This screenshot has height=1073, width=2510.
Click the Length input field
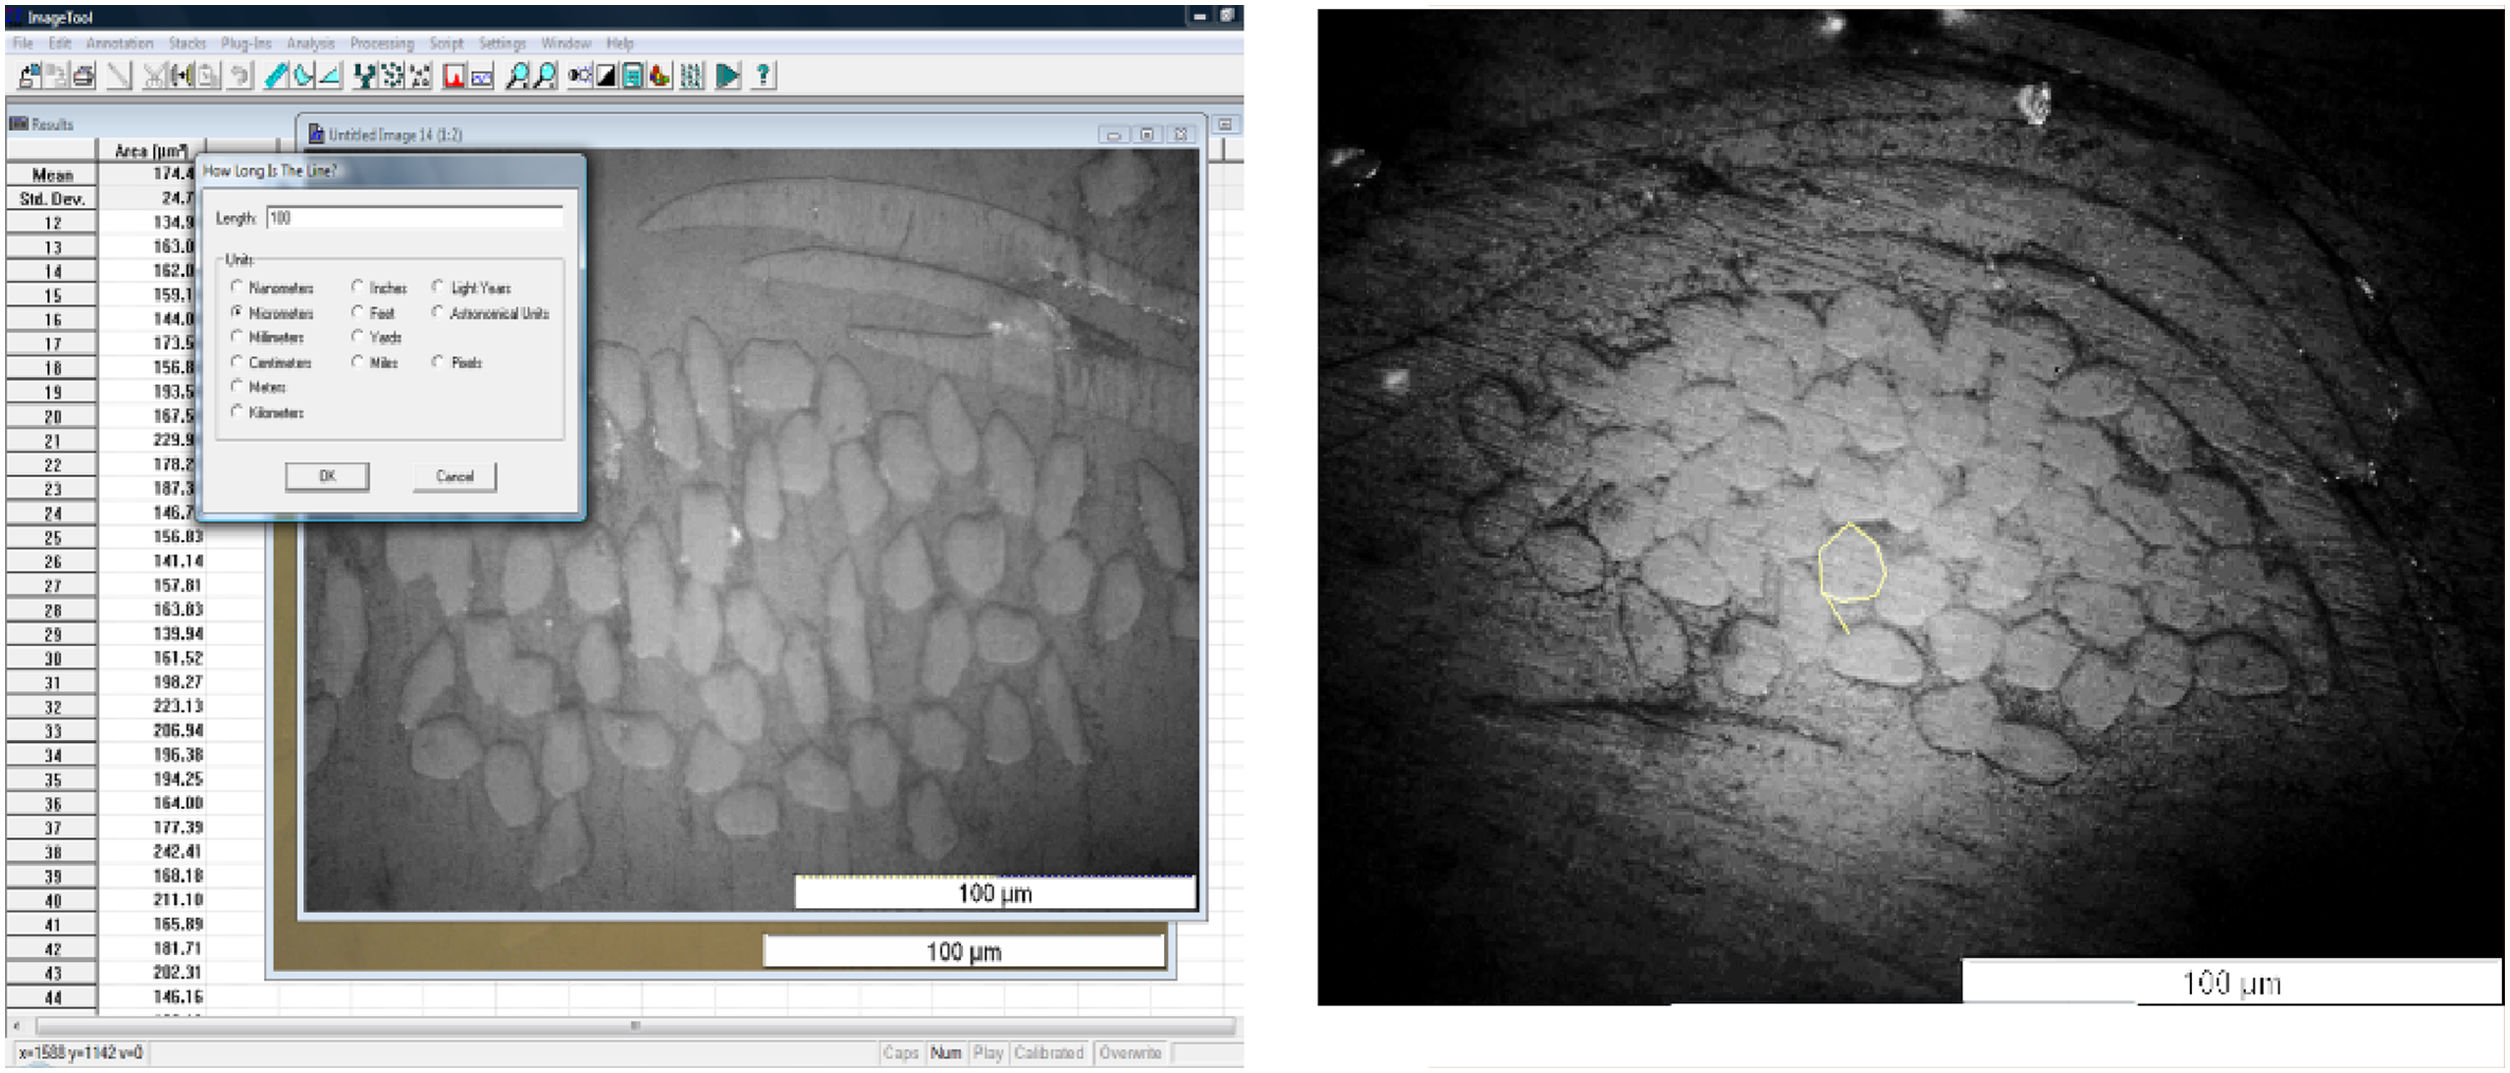(x=414, y=218)
